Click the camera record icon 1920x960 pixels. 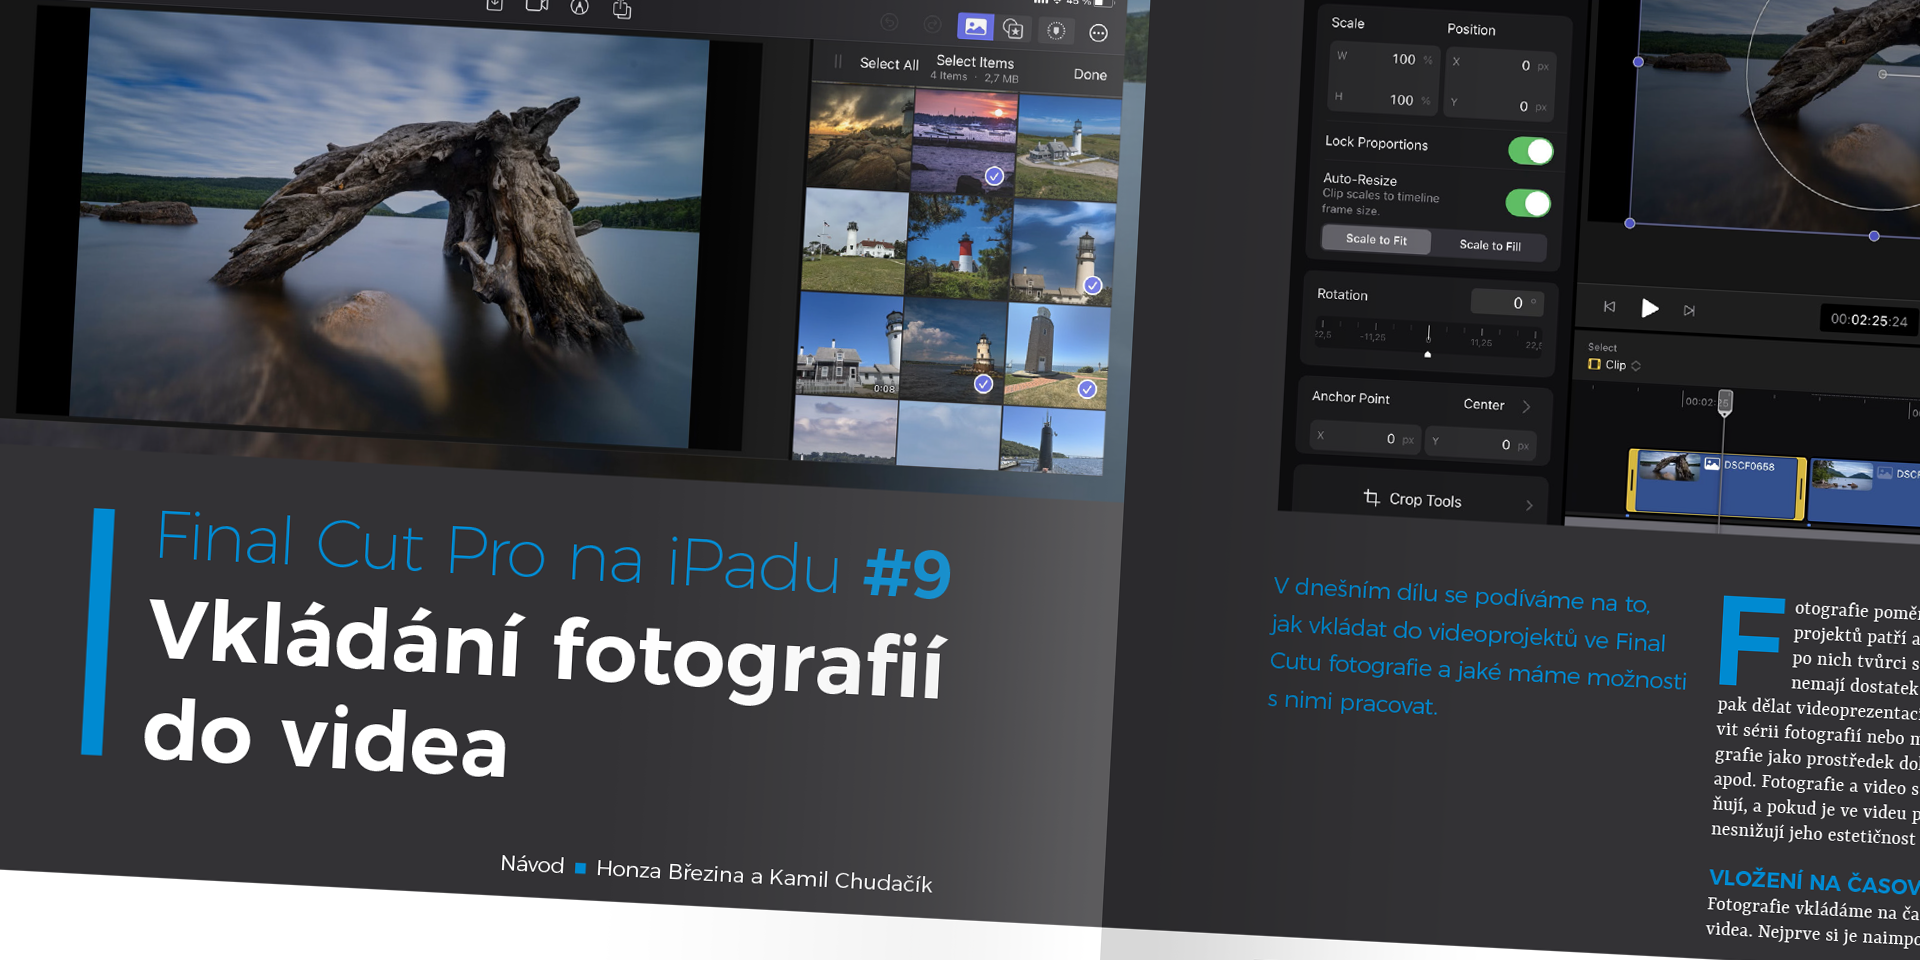click(537, 6)
